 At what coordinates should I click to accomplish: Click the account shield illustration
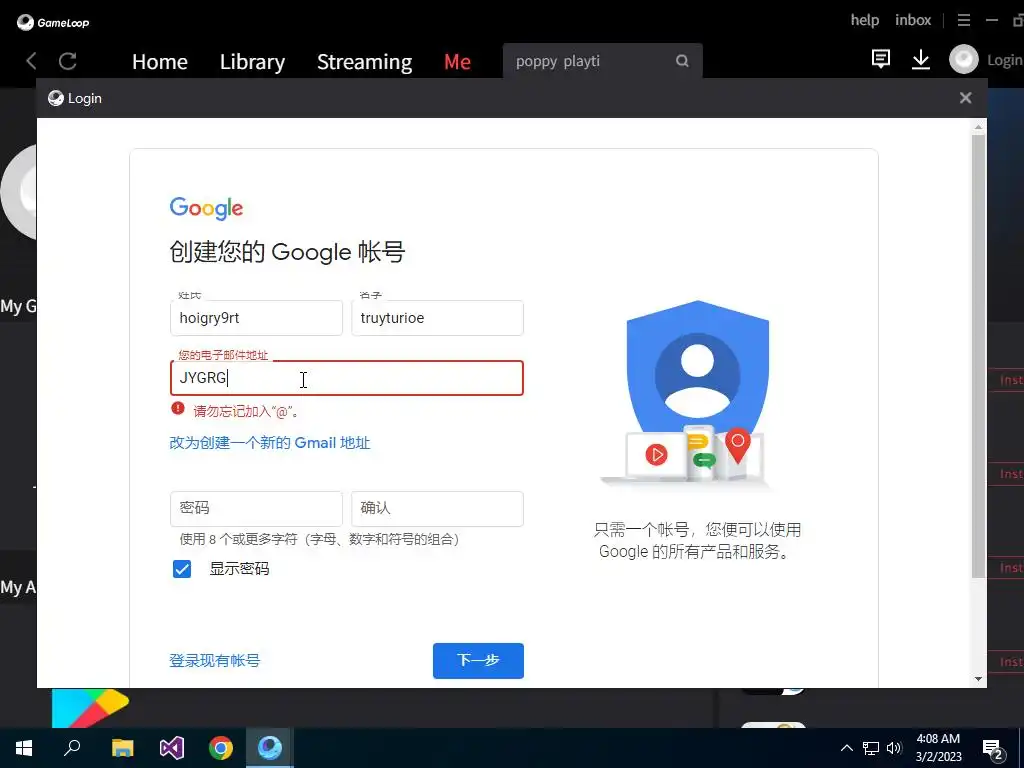coord(697,393)
